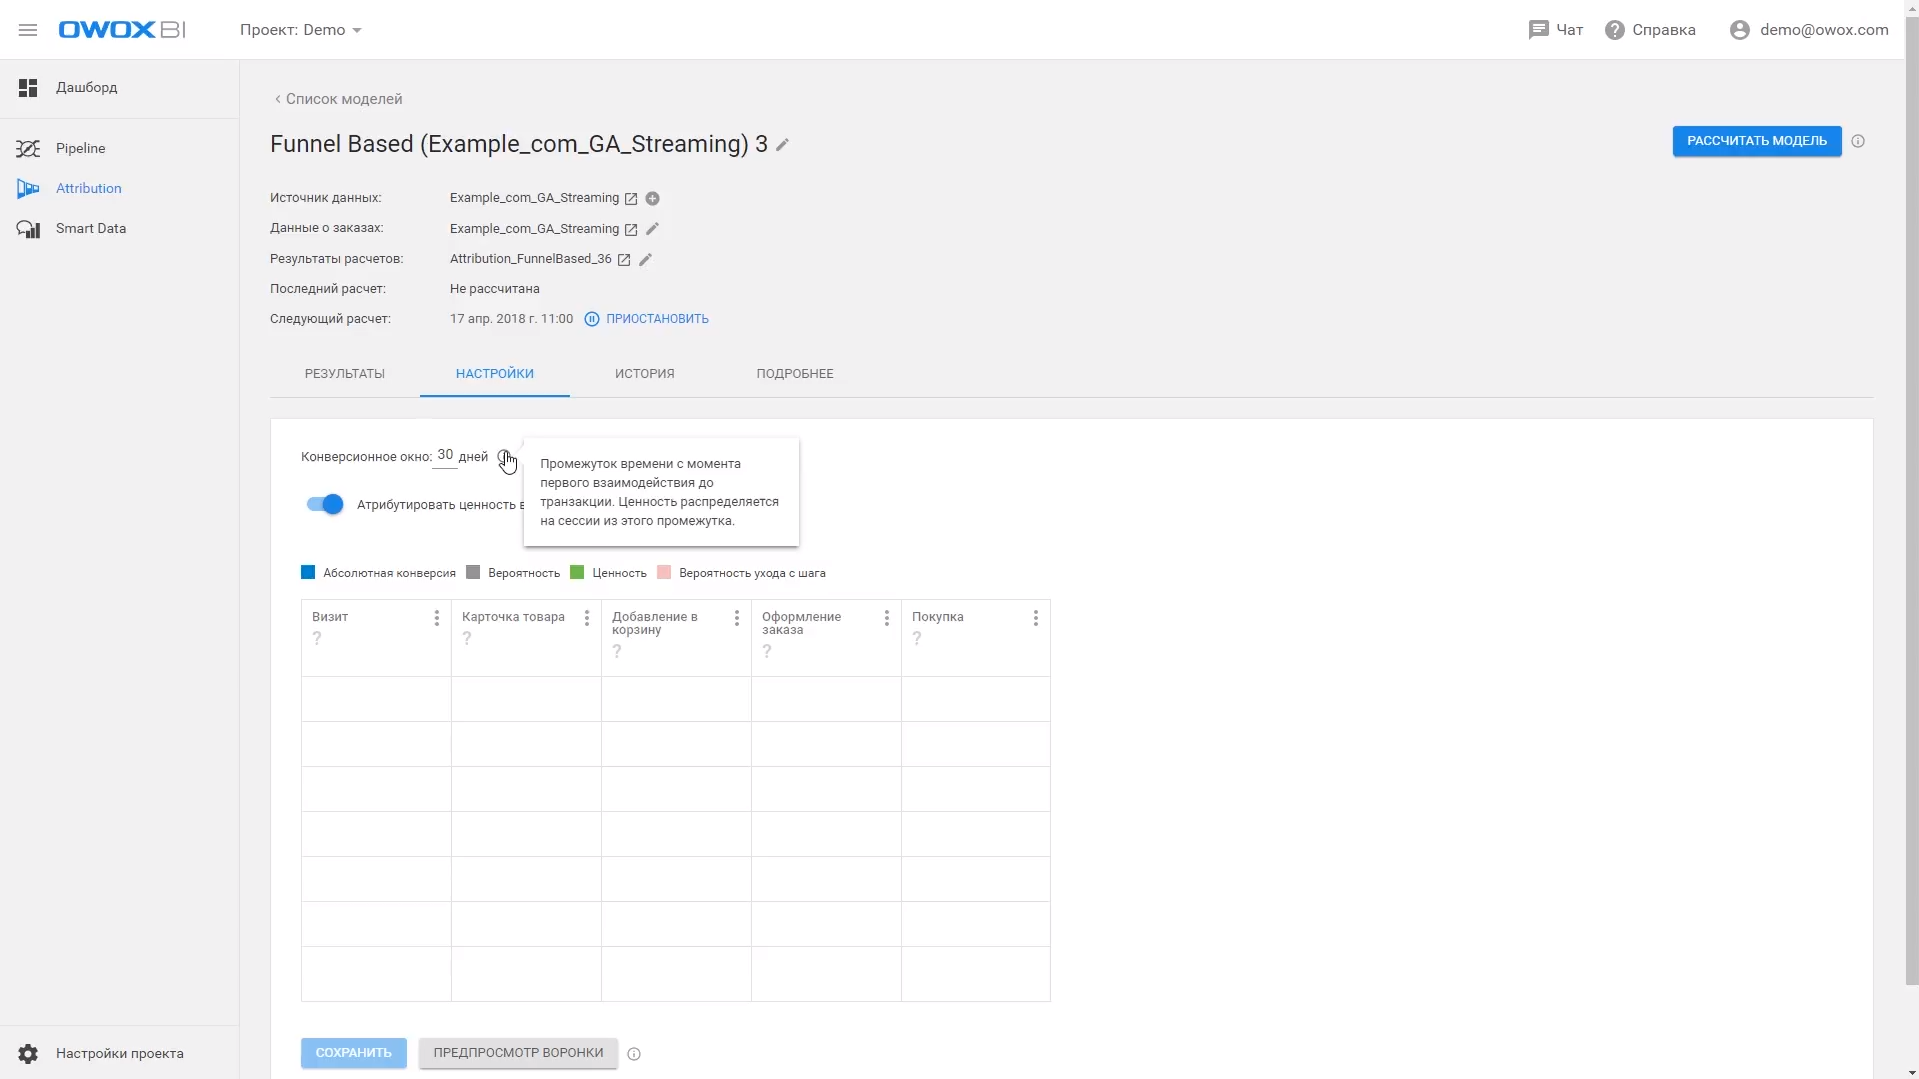Open data source Example_com_GA_Streaming in new window
The width and height of the screenshot is (1919, 1079).
point(631,199)
